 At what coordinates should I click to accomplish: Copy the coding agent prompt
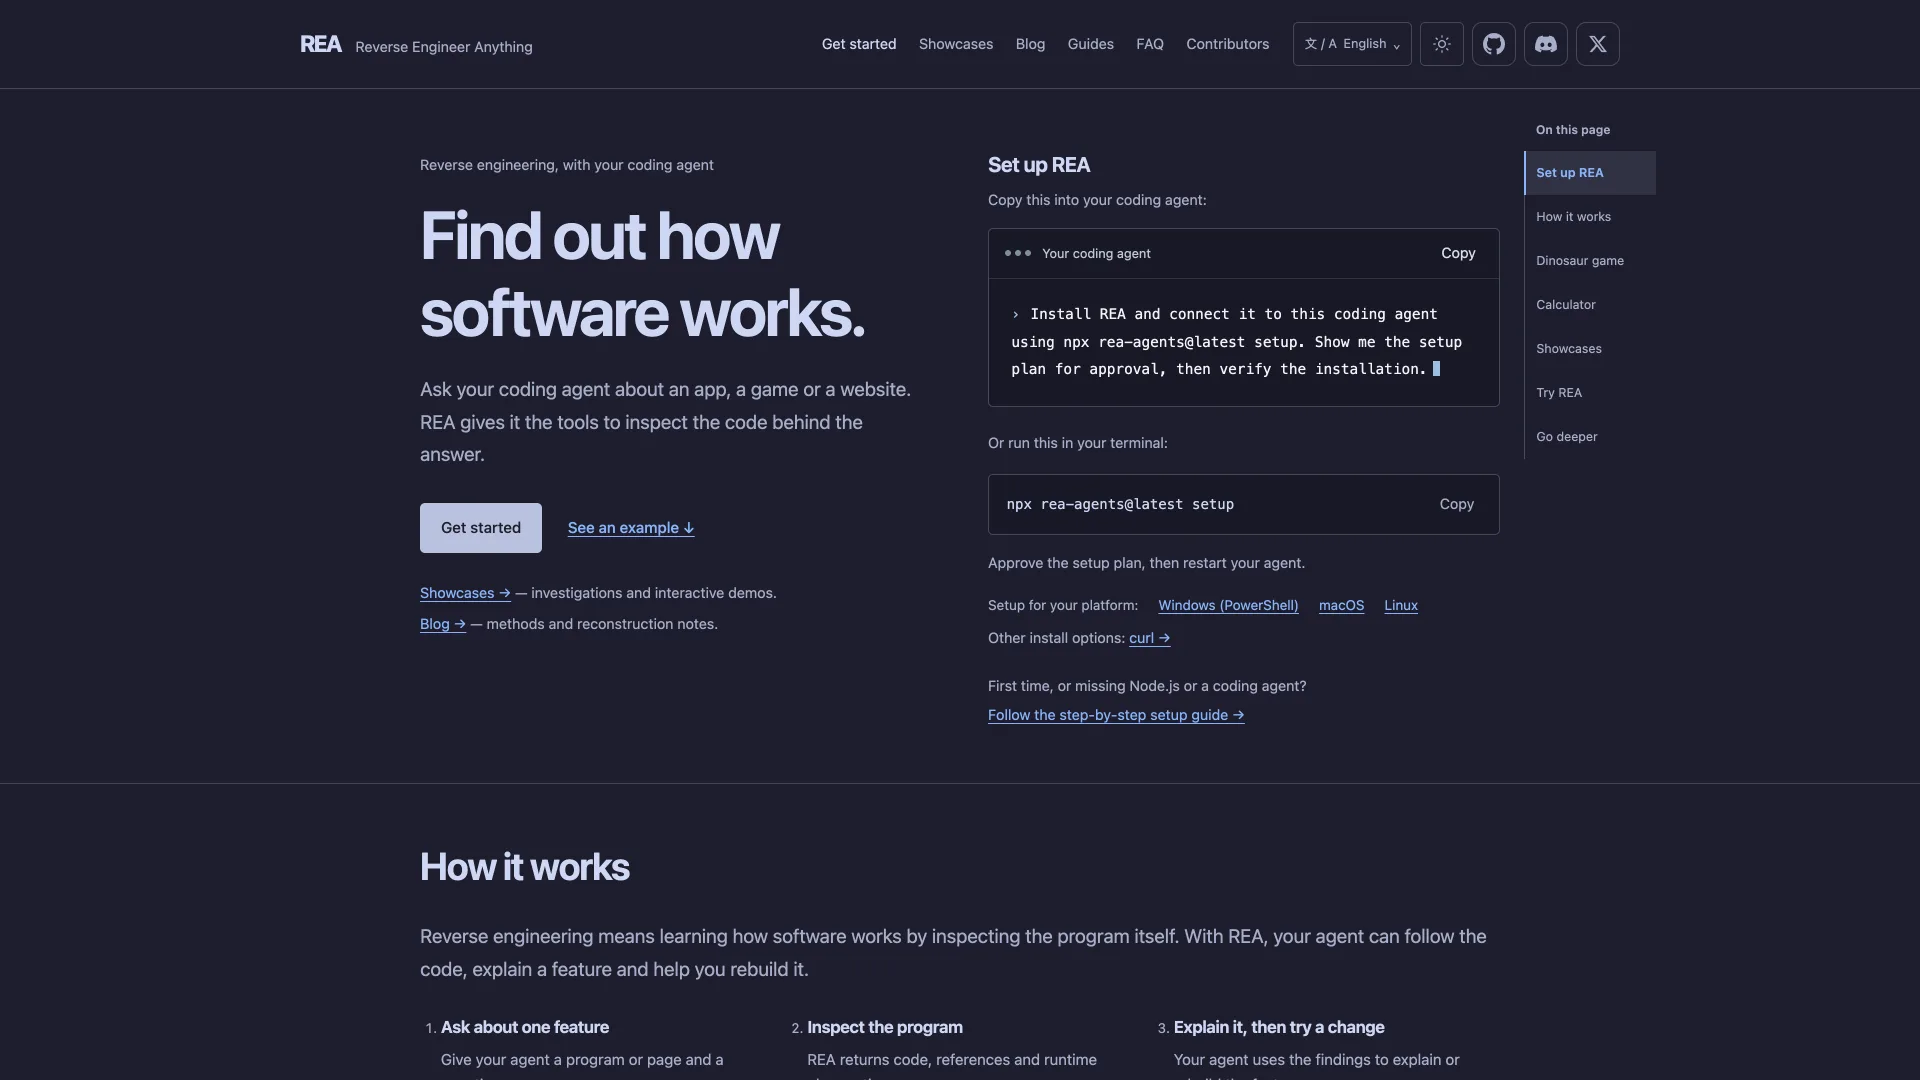[1458, 254]
